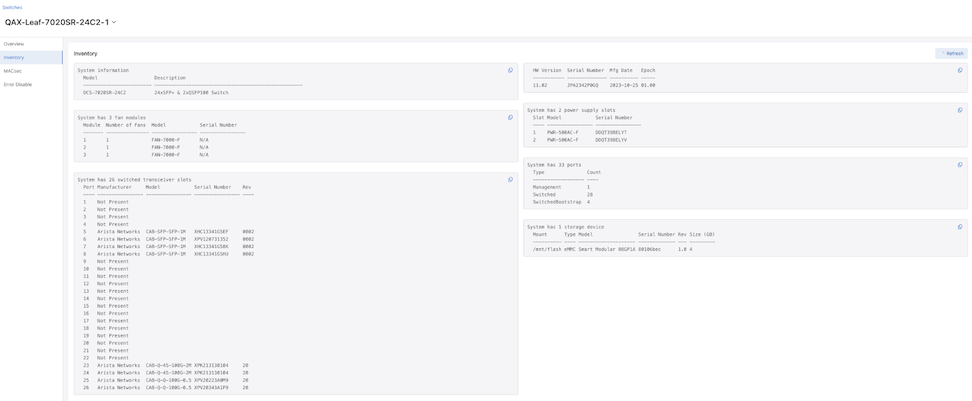Select the Inventory sidebar tab

tap(14, 58)
